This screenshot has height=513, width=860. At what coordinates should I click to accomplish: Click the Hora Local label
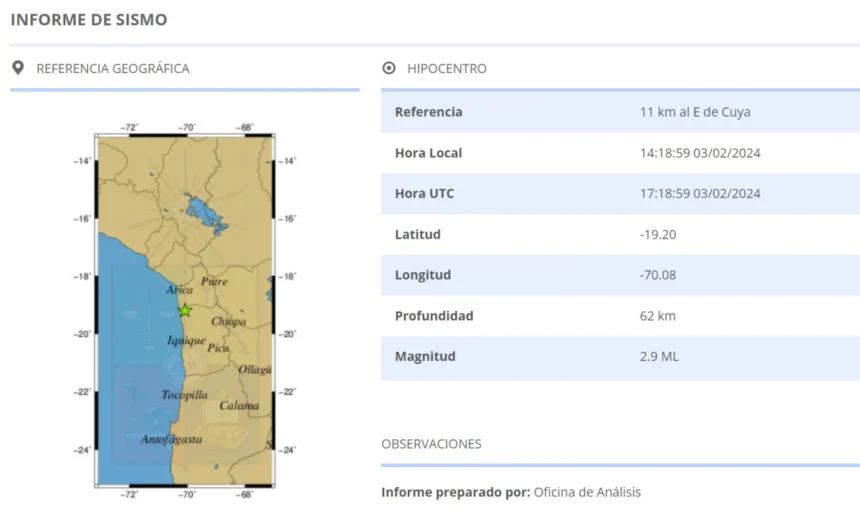428,153
